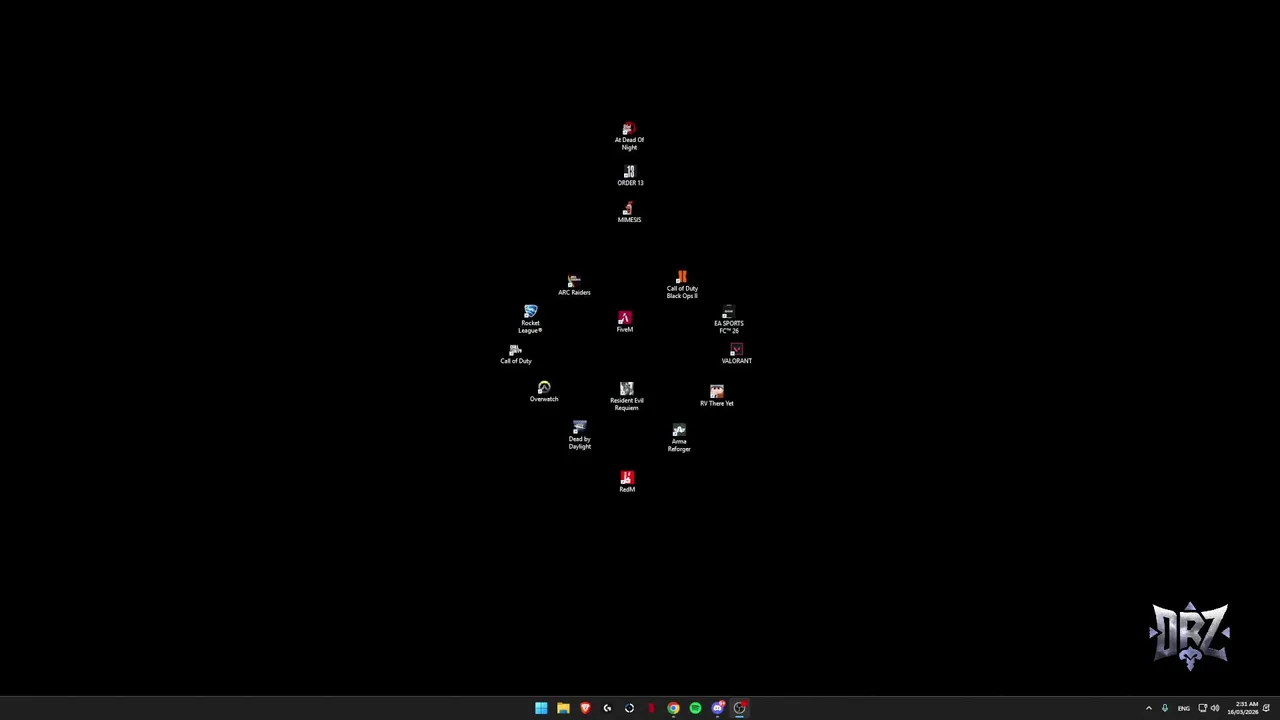The width and height of the screenshot is (1280, 720).
Task: Click the Rocket League desktop icon
Action: 530,319
